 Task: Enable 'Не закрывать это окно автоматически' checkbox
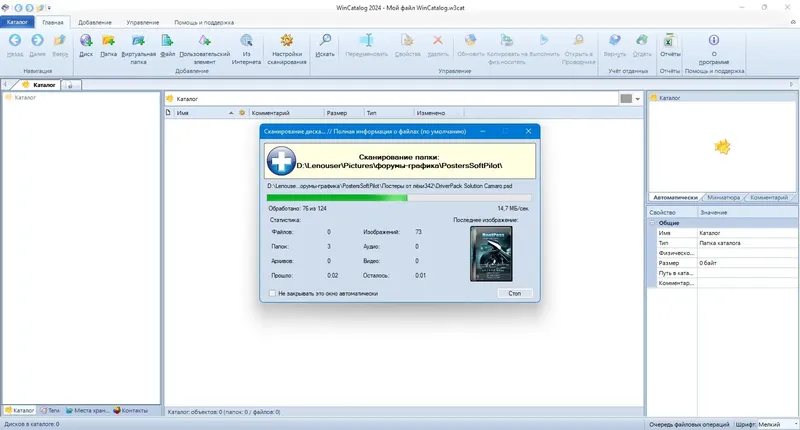[272, 293]
